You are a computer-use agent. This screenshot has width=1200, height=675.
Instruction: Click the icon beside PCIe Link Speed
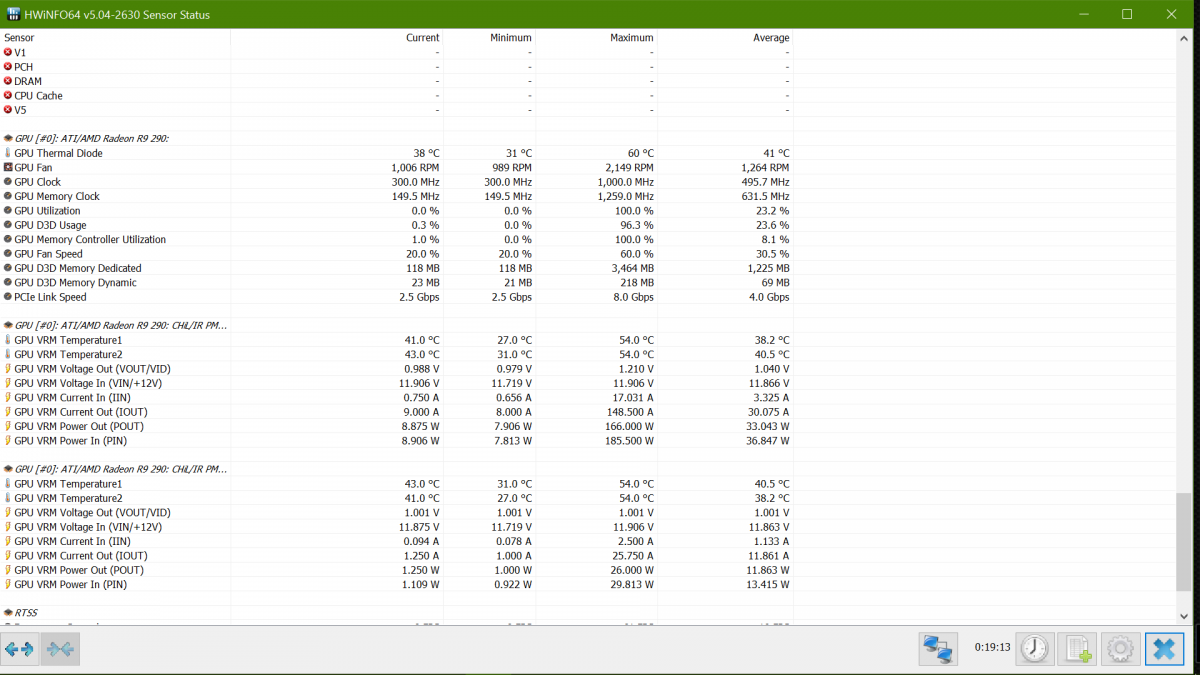(x=8, y=297)
